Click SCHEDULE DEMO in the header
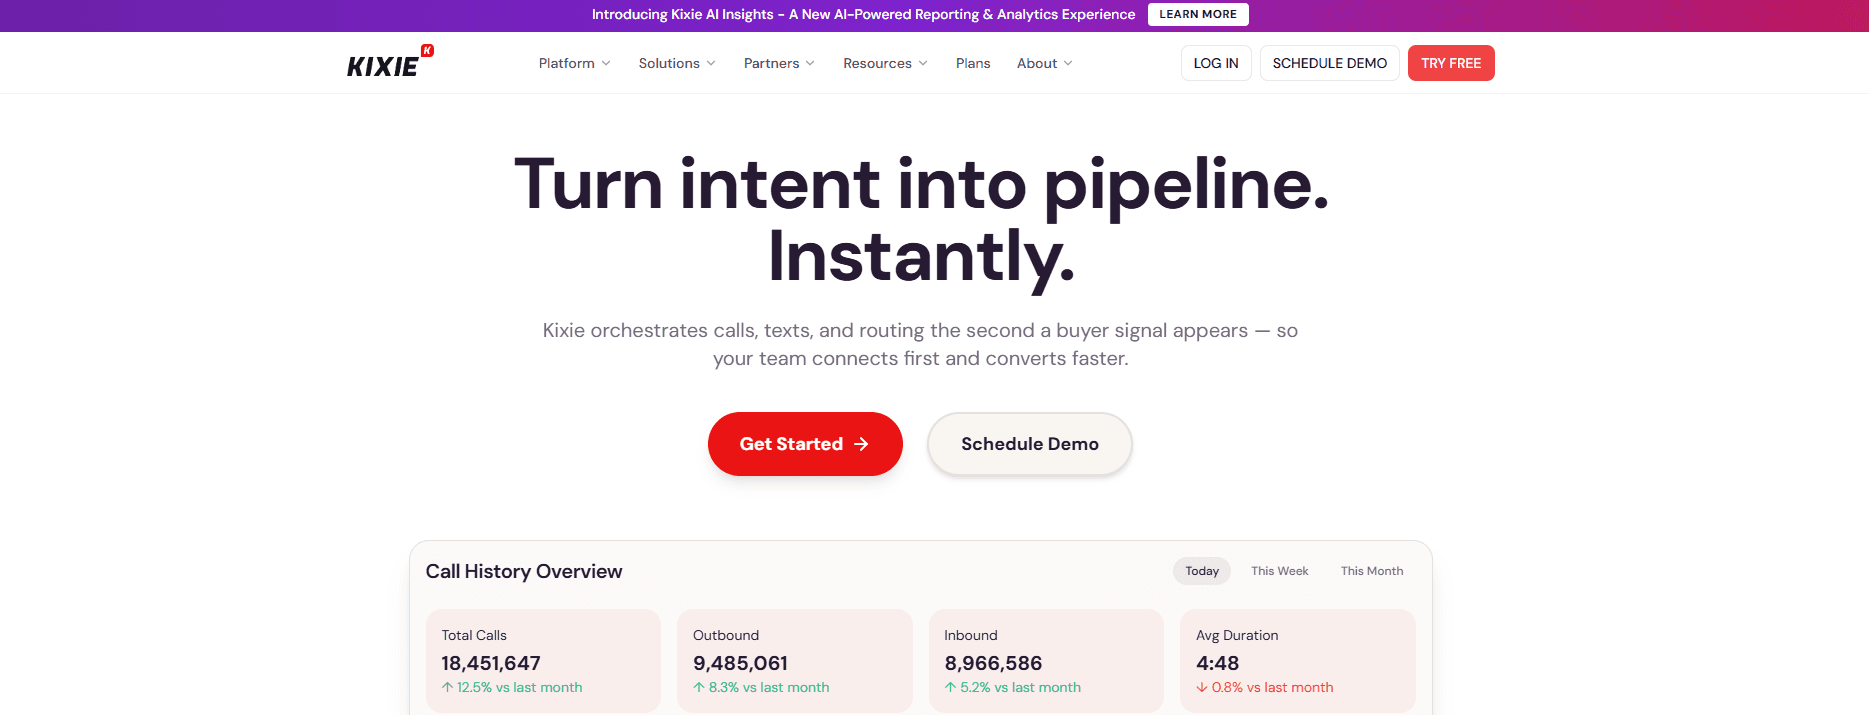The width and height of the screenshot is (1869, 715). (x=1330, y=63)
